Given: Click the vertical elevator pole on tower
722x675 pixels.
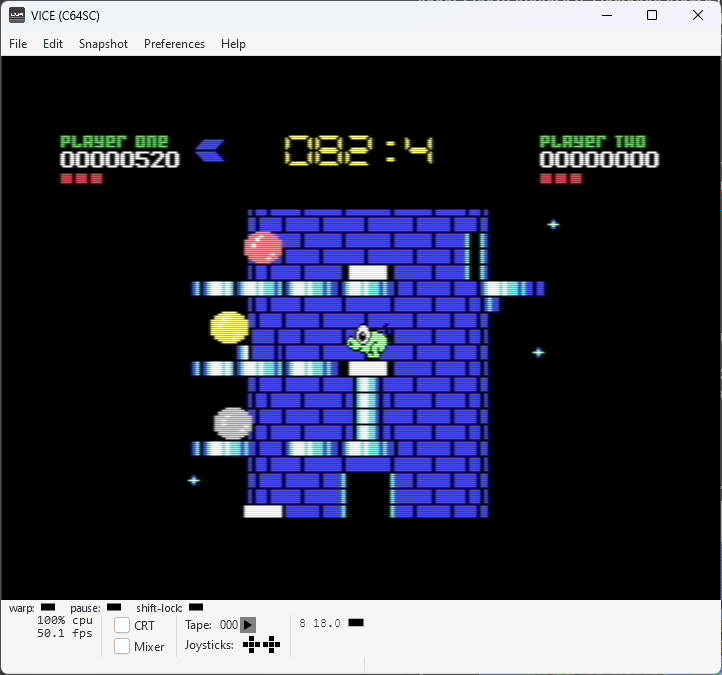Looking at the screenshot, I should 367,408.
